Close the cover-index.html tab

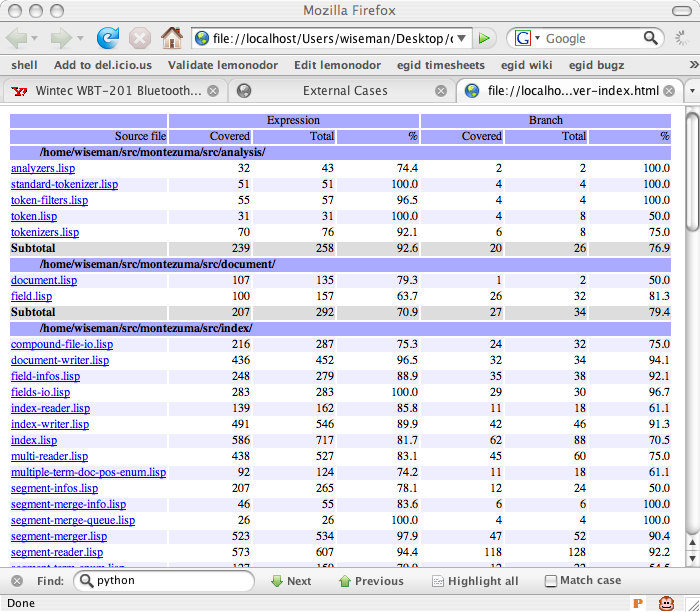coord(669,91)
